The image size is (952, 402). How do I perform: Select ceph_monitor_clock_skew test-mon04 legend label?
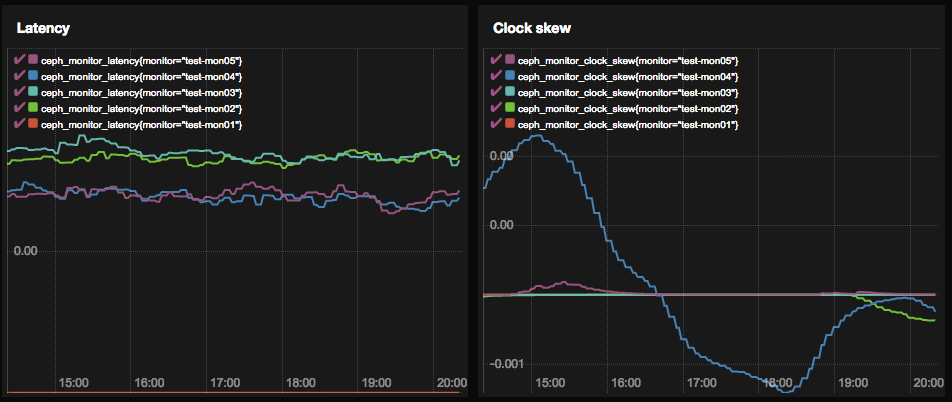click(x=628, y=77)
